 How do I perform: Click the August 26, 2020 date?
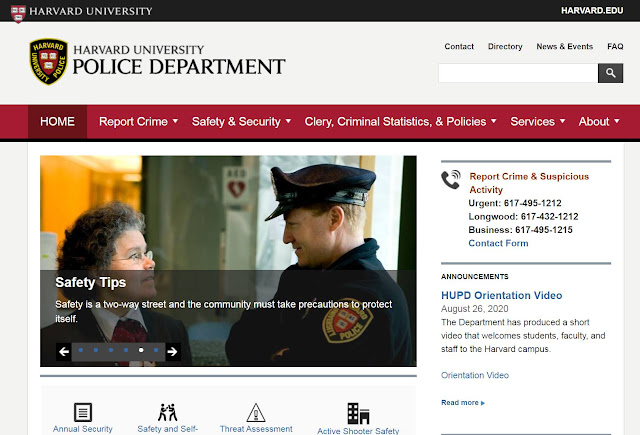[475, 308]
